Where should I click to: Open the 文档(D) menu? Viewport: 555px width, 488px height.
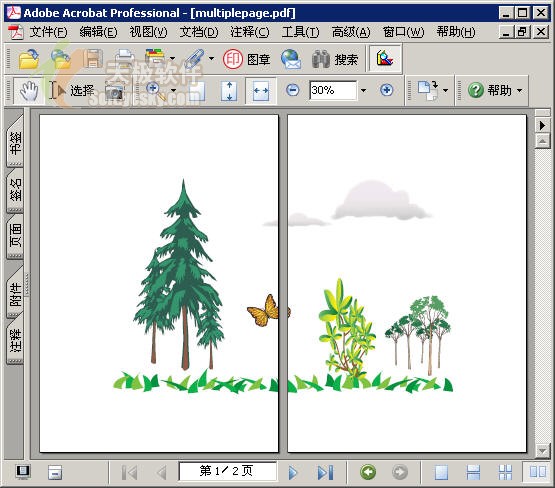coord(199,32)
